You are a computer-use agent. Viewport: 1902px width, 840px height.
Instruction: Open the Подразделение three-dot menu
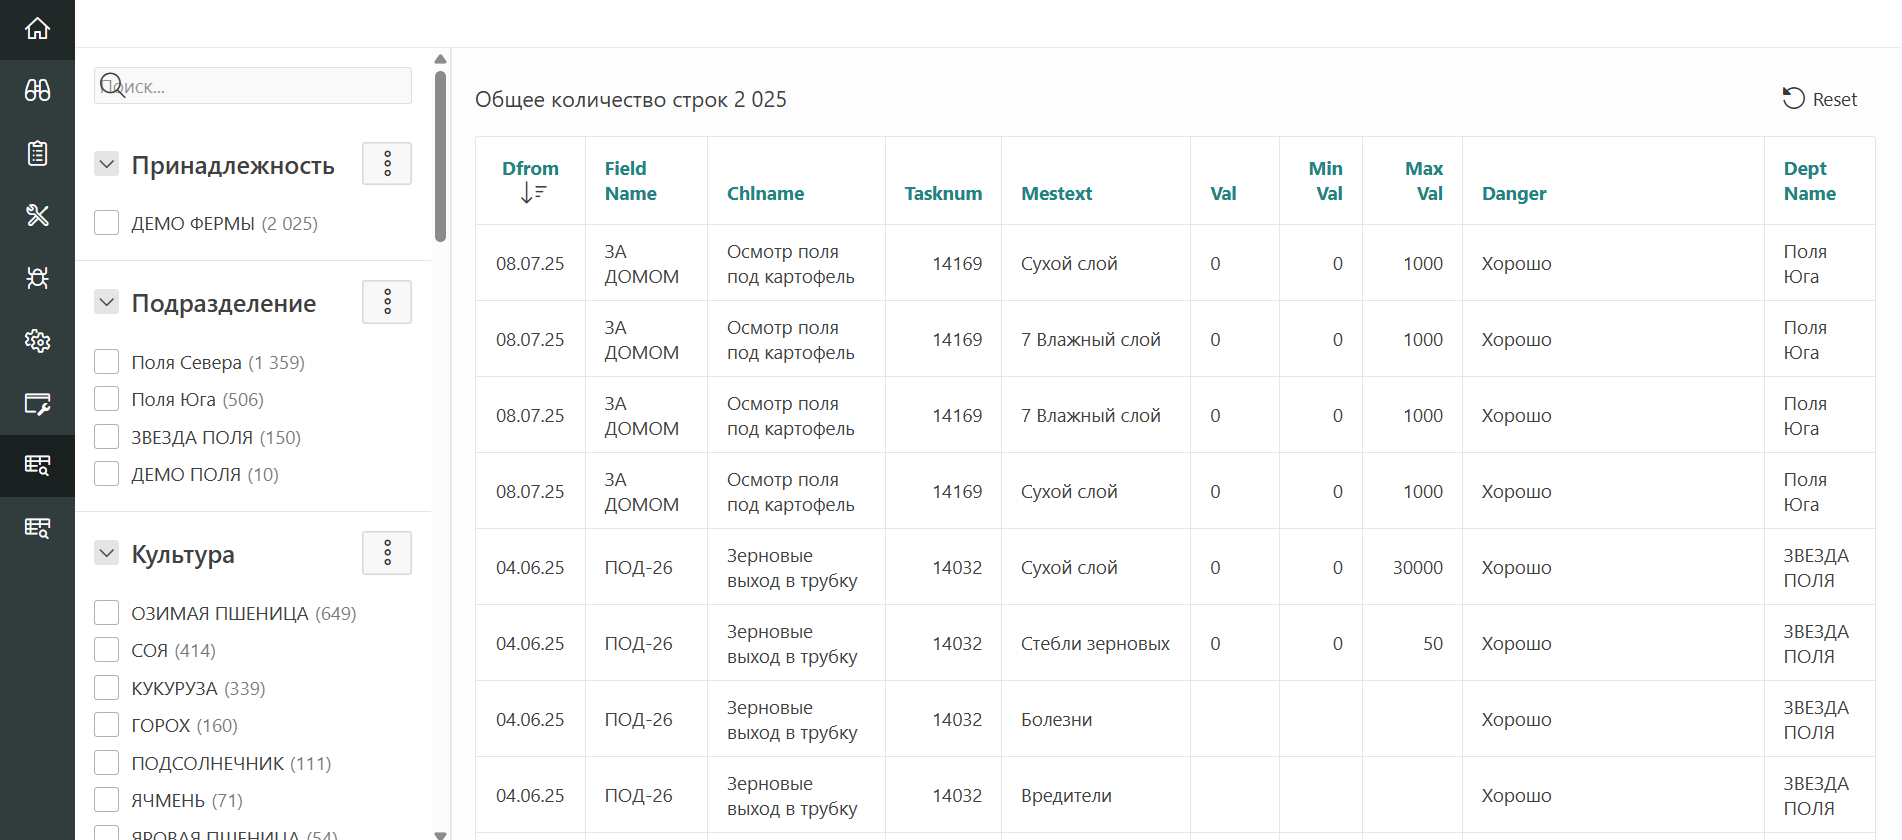coord(387,302)
